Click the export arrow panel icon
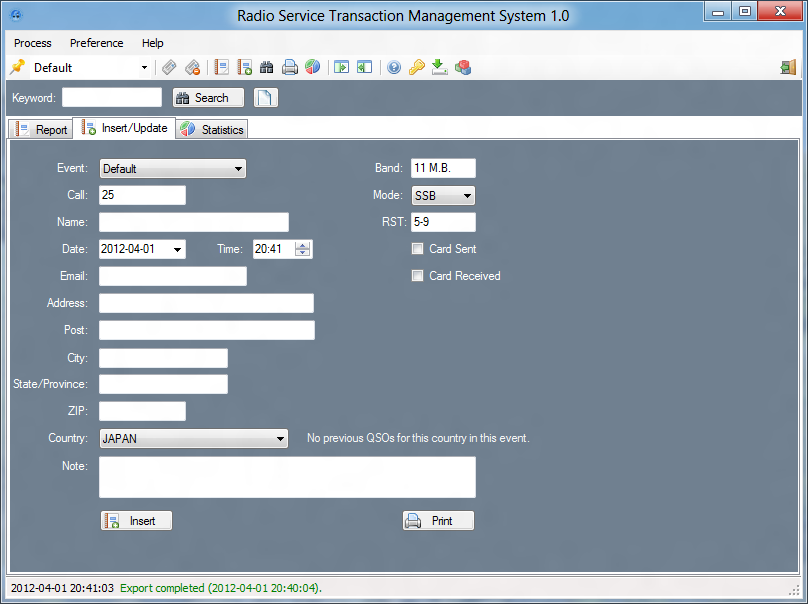808x604 pixels. [364, 68]
